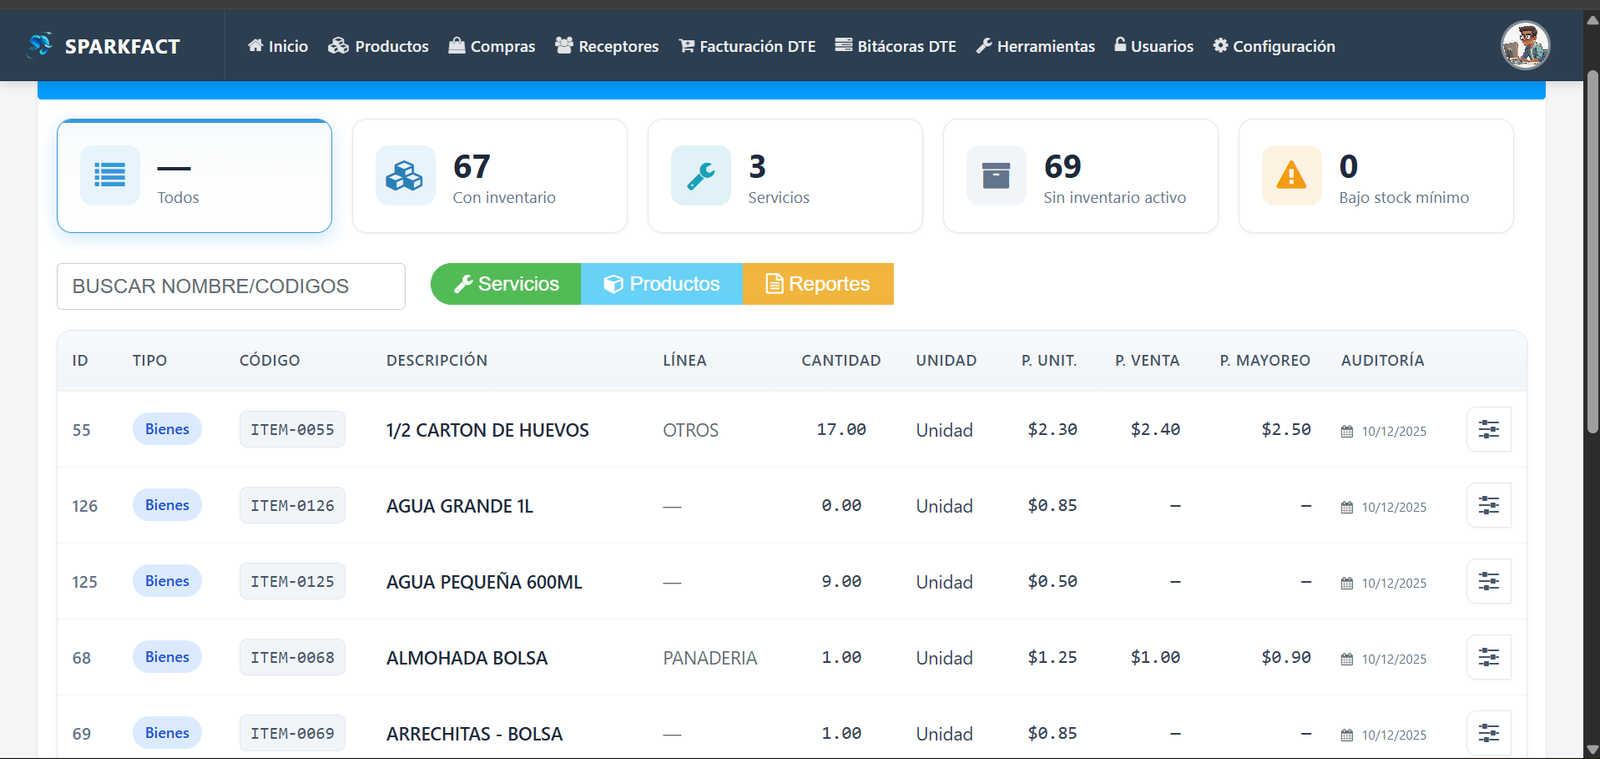Screen dimensions: 1600x759
Task: Click the archive icon on Sin inventario activo
Action: [x=996, y=176]
